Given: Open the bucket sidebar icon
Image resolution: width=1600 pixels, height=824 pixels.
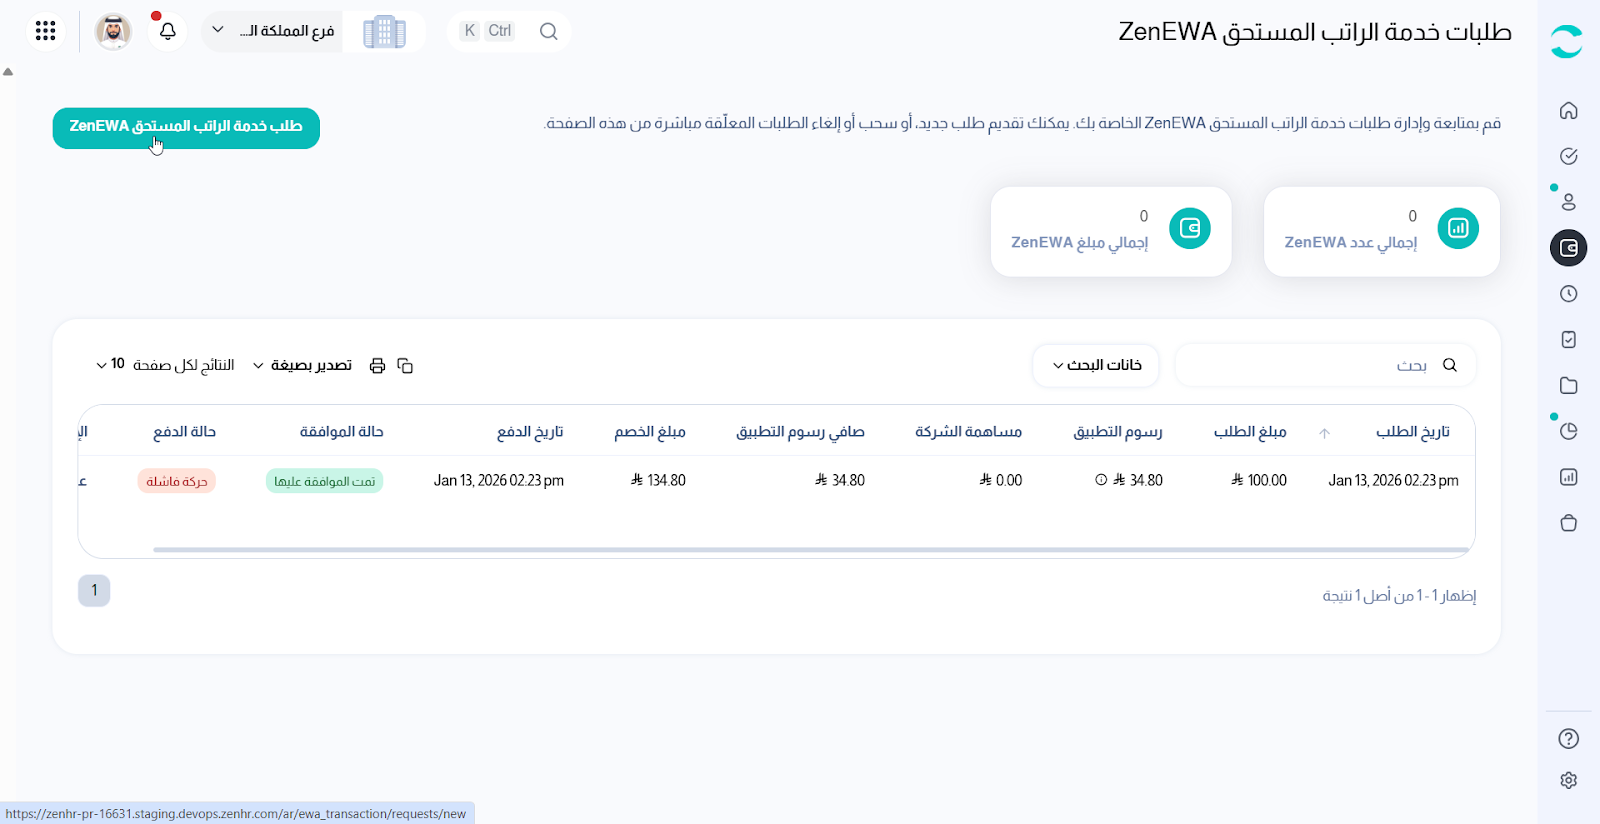Looking at the screenshot, I should pyautogui.click(x=1568, y=523).
